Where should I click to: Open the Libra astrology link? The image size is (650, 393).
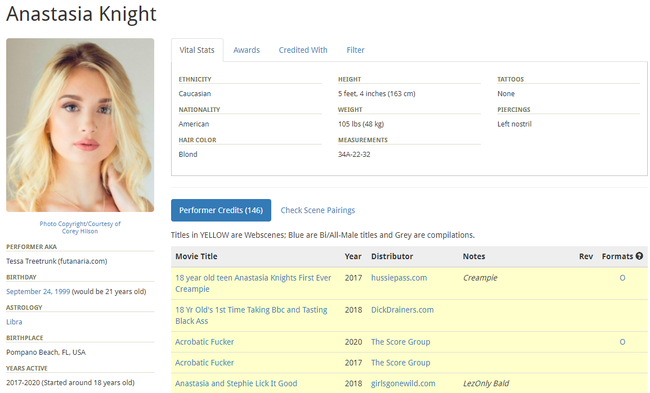point(14,322)
